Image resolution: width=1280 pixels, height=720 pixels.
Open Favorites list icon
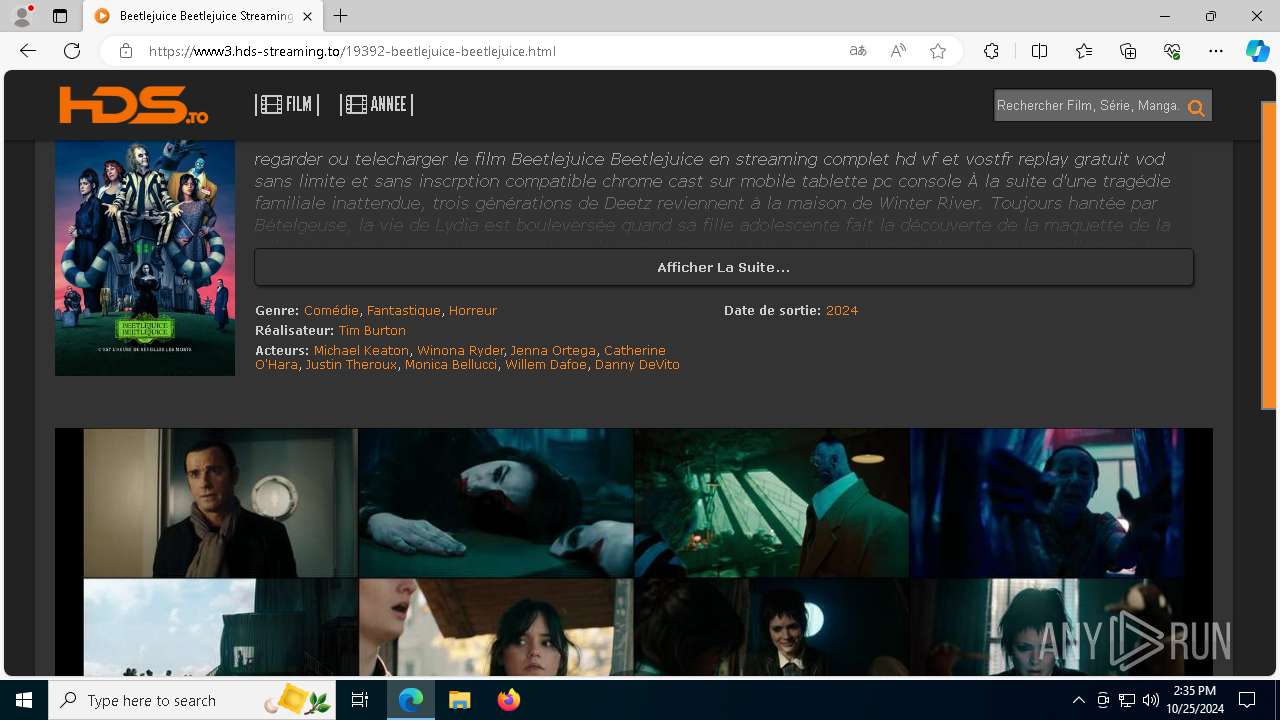pyautogui.click(x=1084, y=51)
